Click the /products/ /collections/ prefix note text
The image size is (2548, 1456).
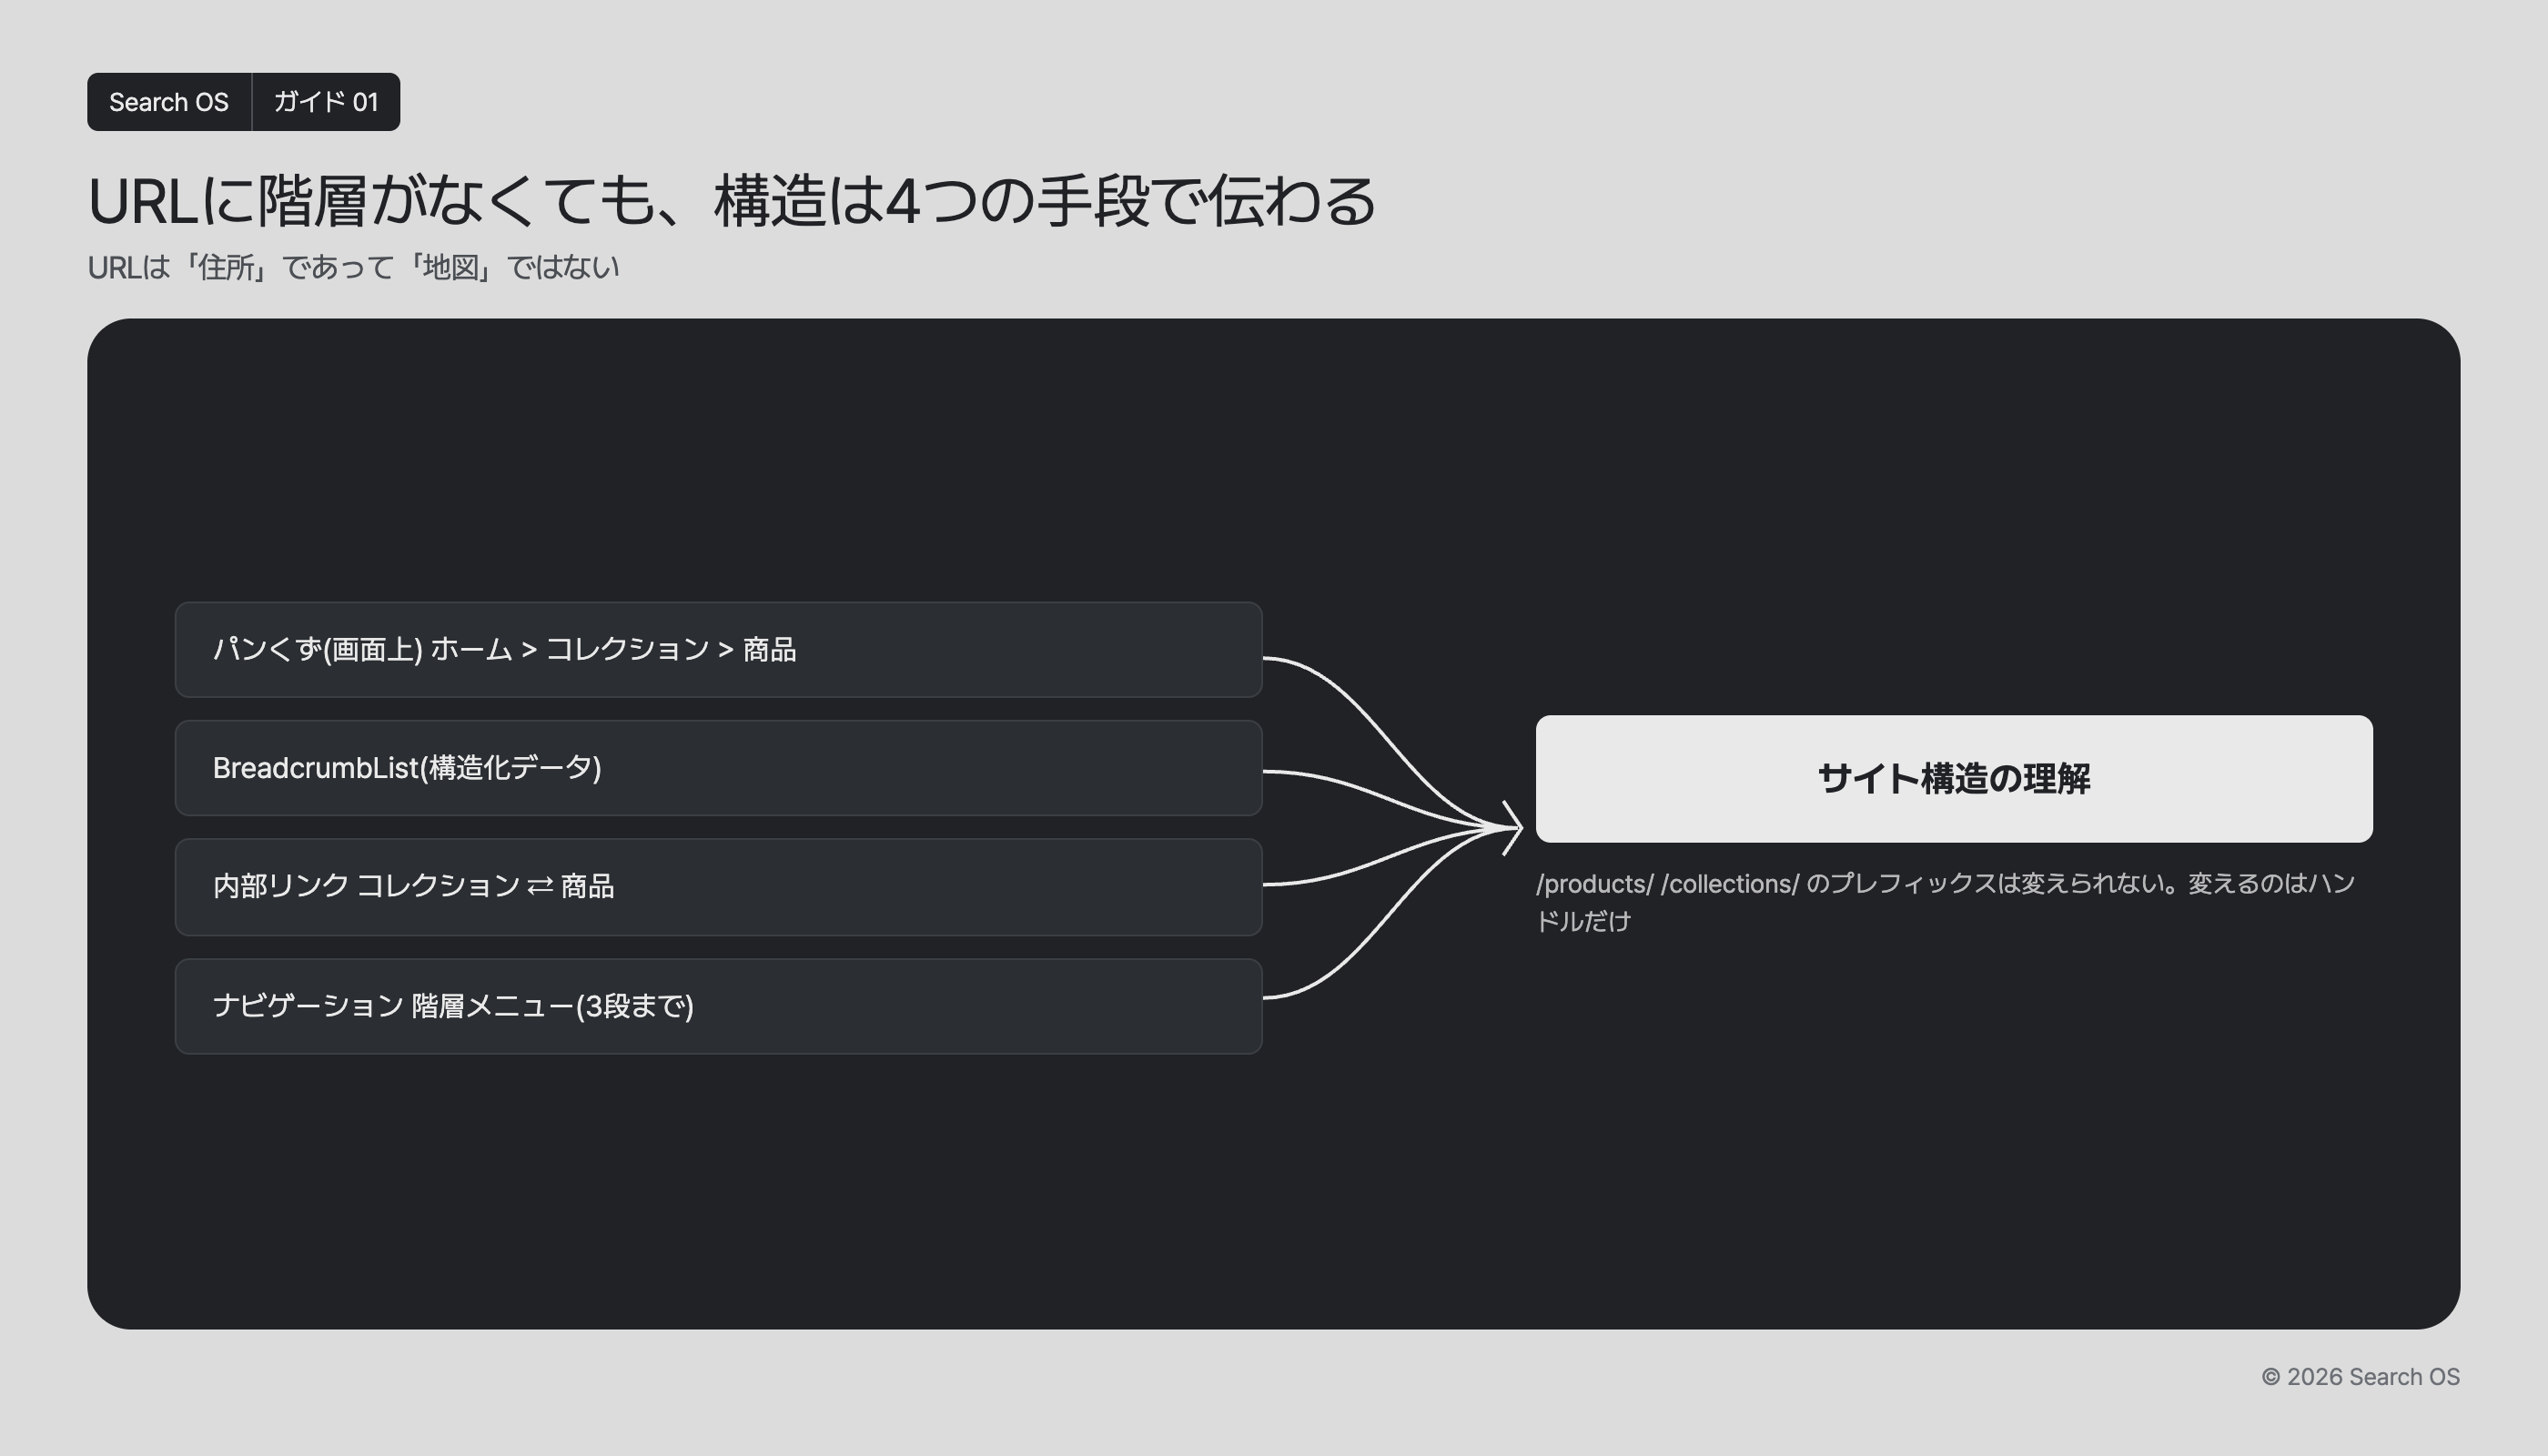point(1946,902)
